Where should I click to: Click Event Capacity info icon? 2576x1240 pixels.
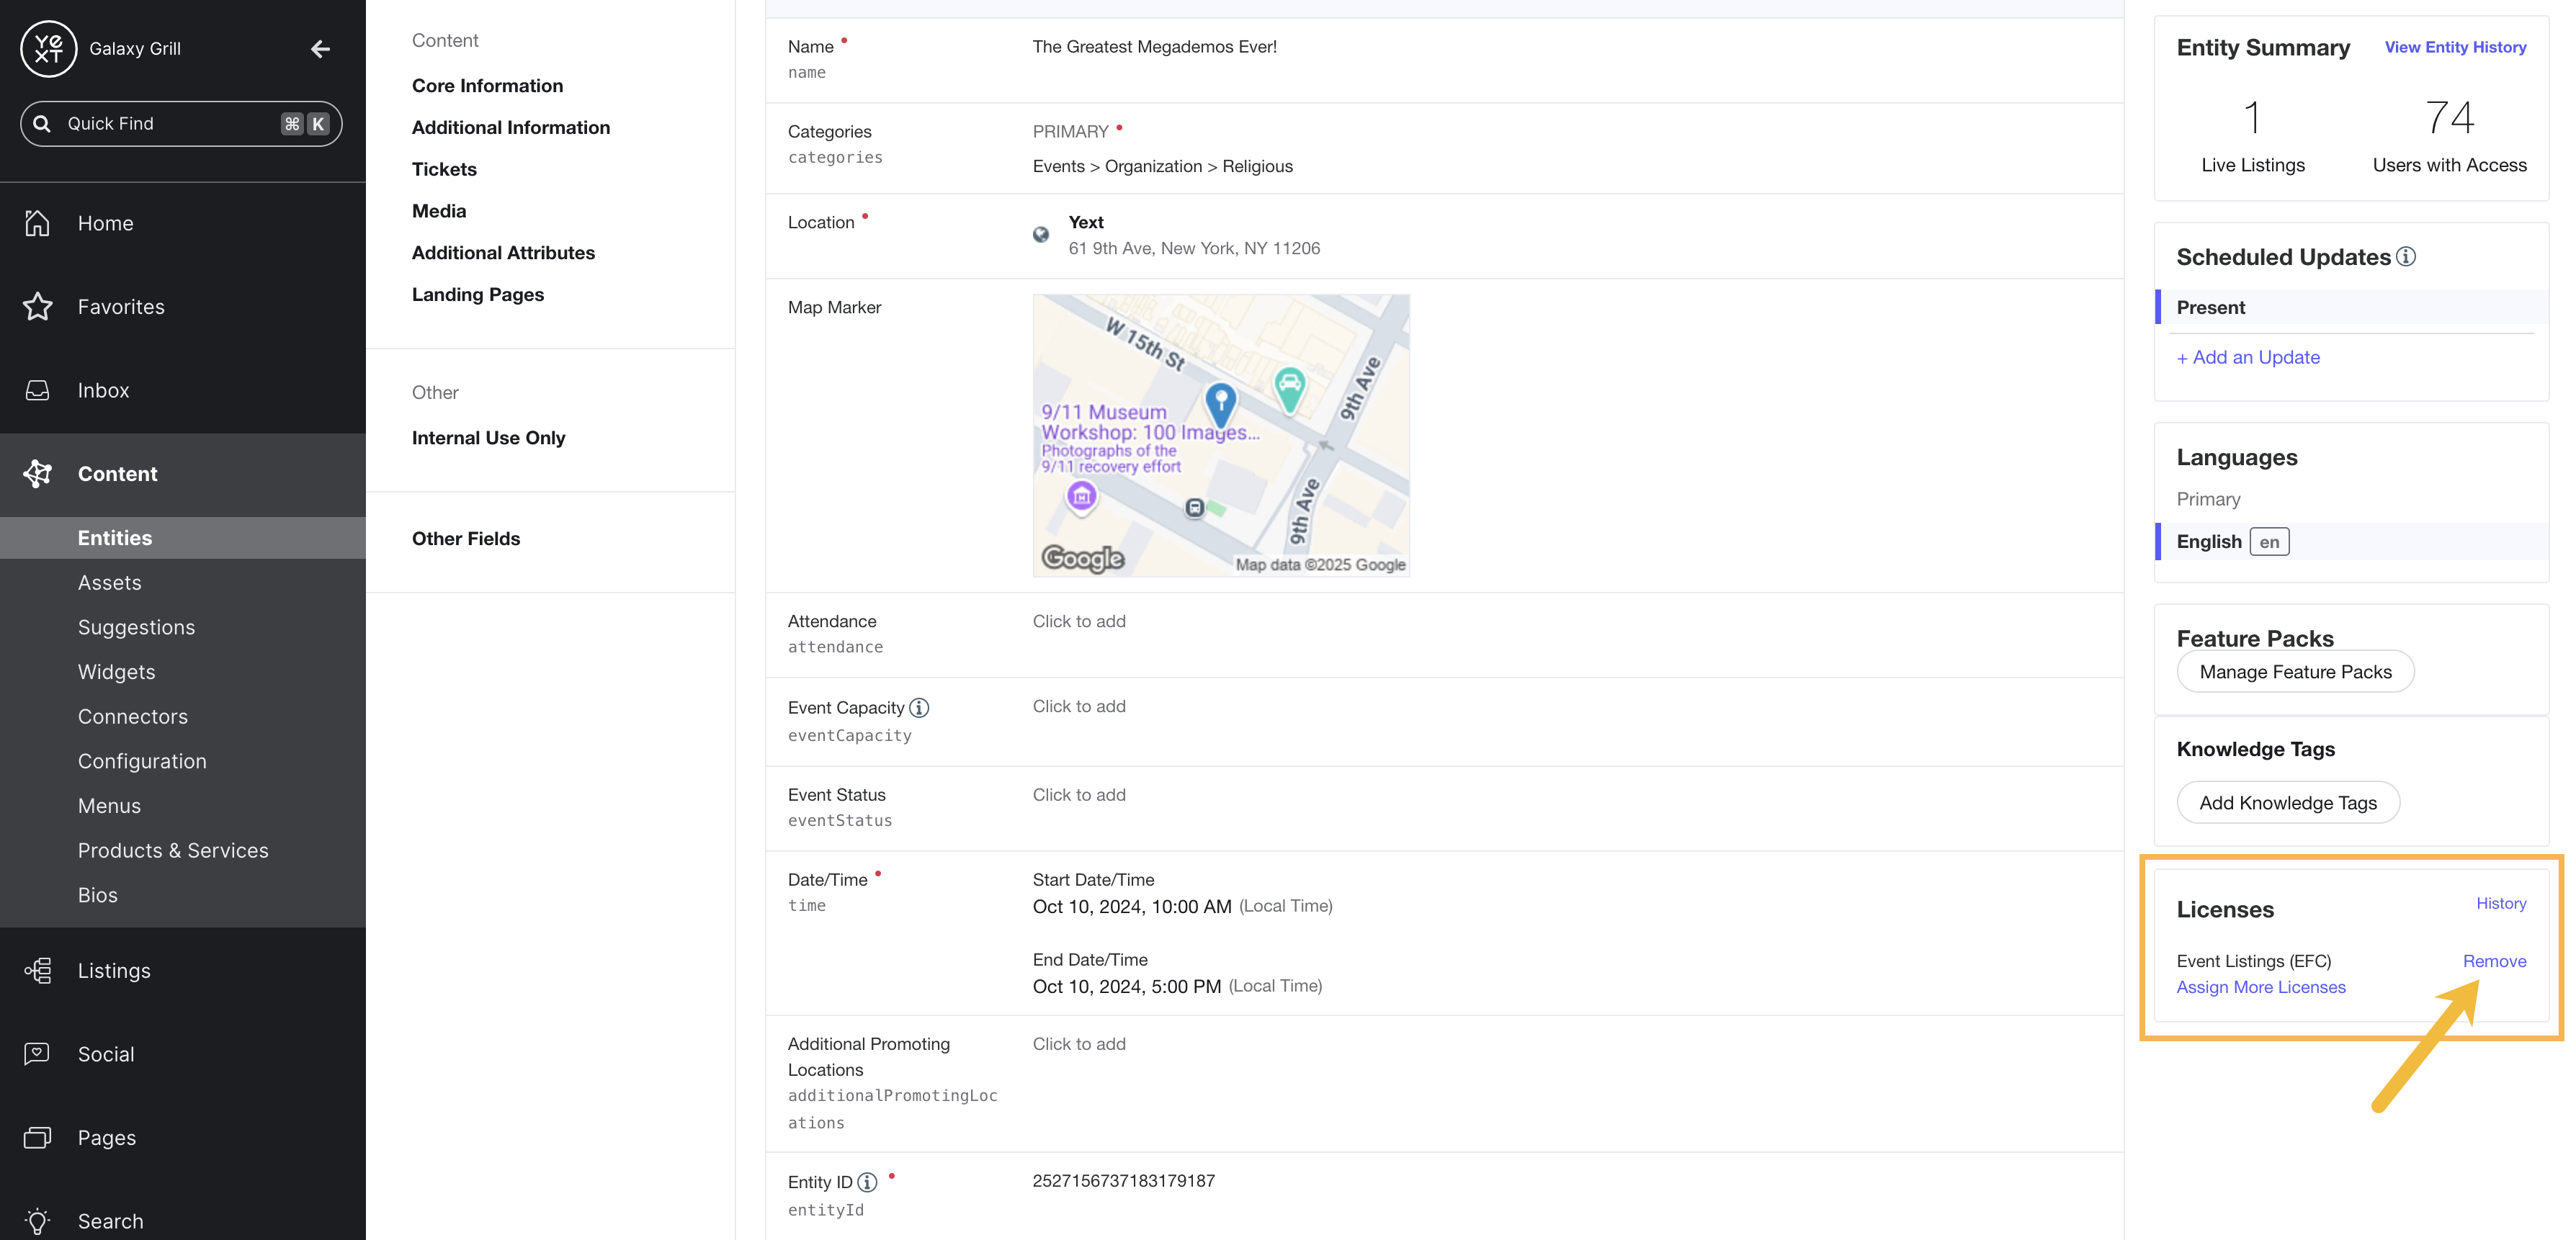919,708
